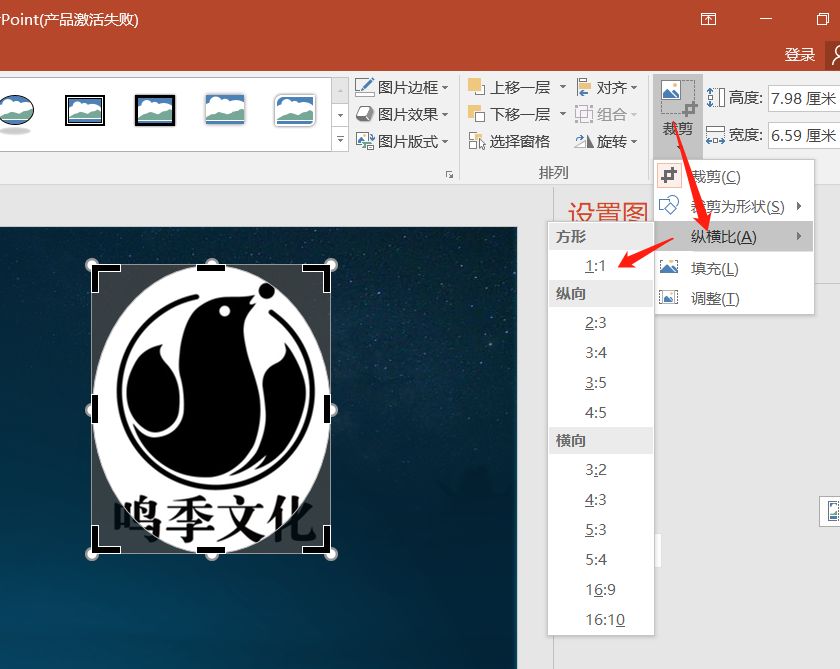Click picture styles gallery down-row arrow
Screen dimensions: 840x669
click(x=340, y=115)
